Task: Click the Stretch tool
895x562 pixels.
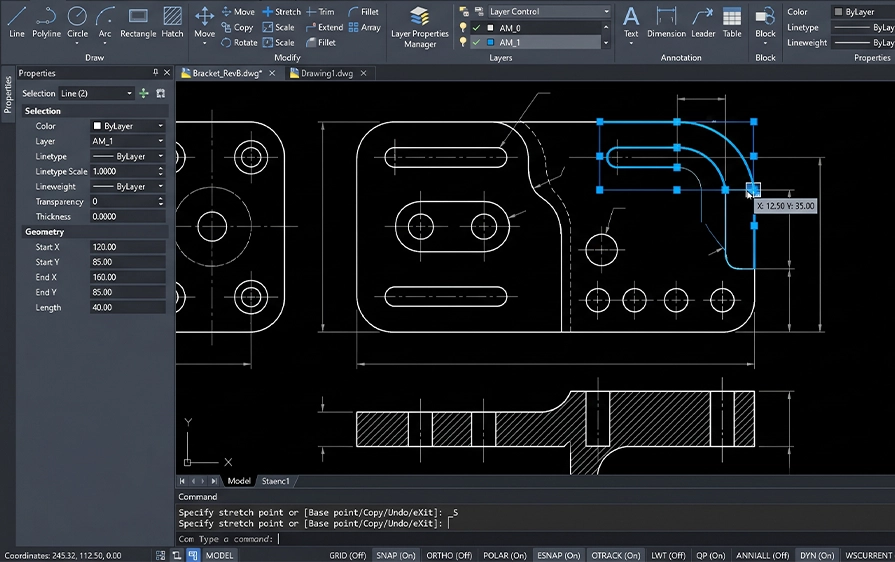Action: point(281,11)
